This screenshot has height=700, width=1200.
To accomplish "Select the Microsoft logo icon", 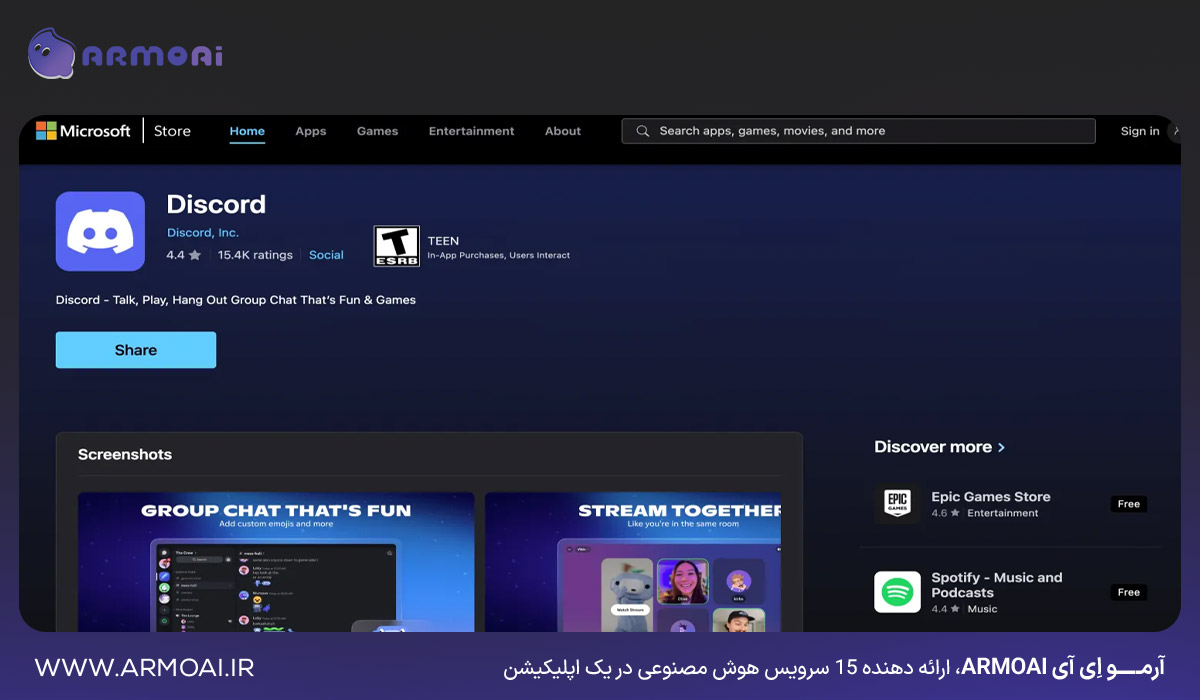I will point(44,130).
